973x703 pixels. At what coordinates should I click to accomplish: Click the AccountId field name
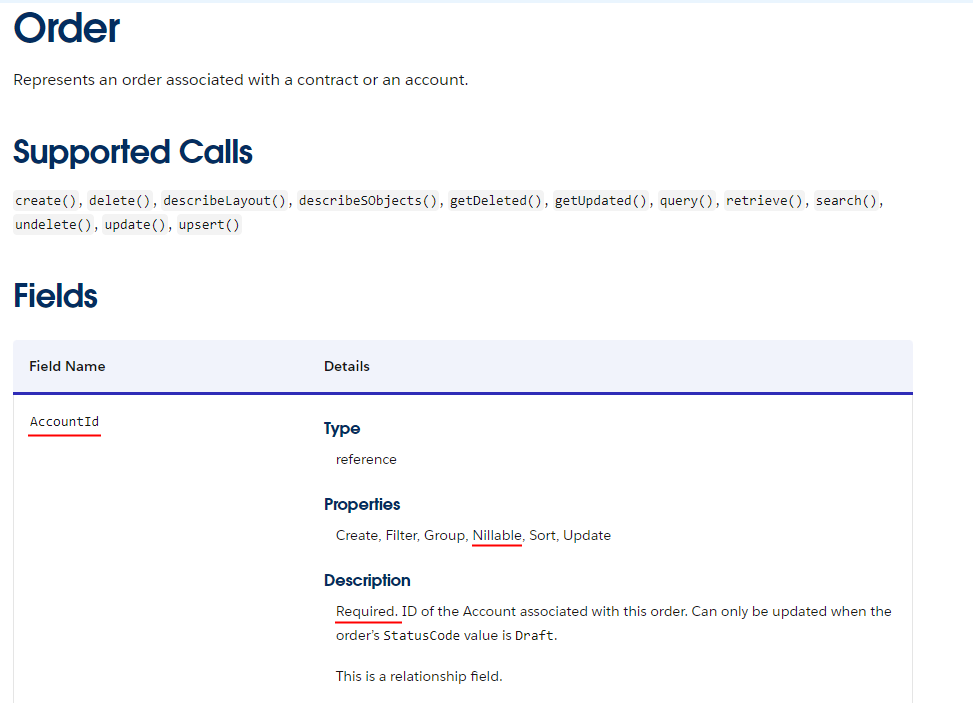65,421
